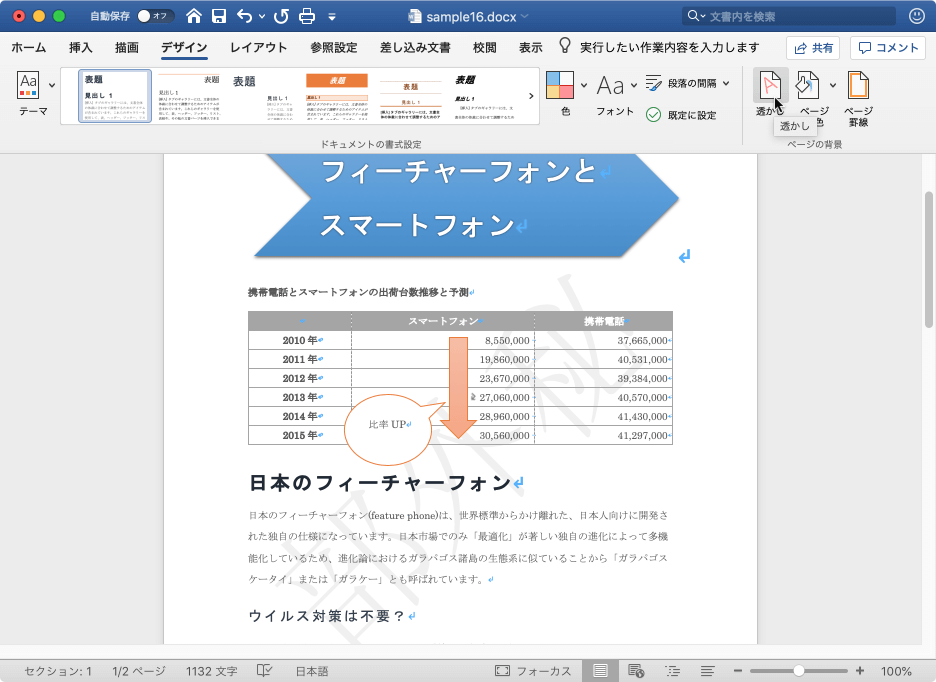
Task: Click the Comments (コメント) button
Action: point(888,48)
